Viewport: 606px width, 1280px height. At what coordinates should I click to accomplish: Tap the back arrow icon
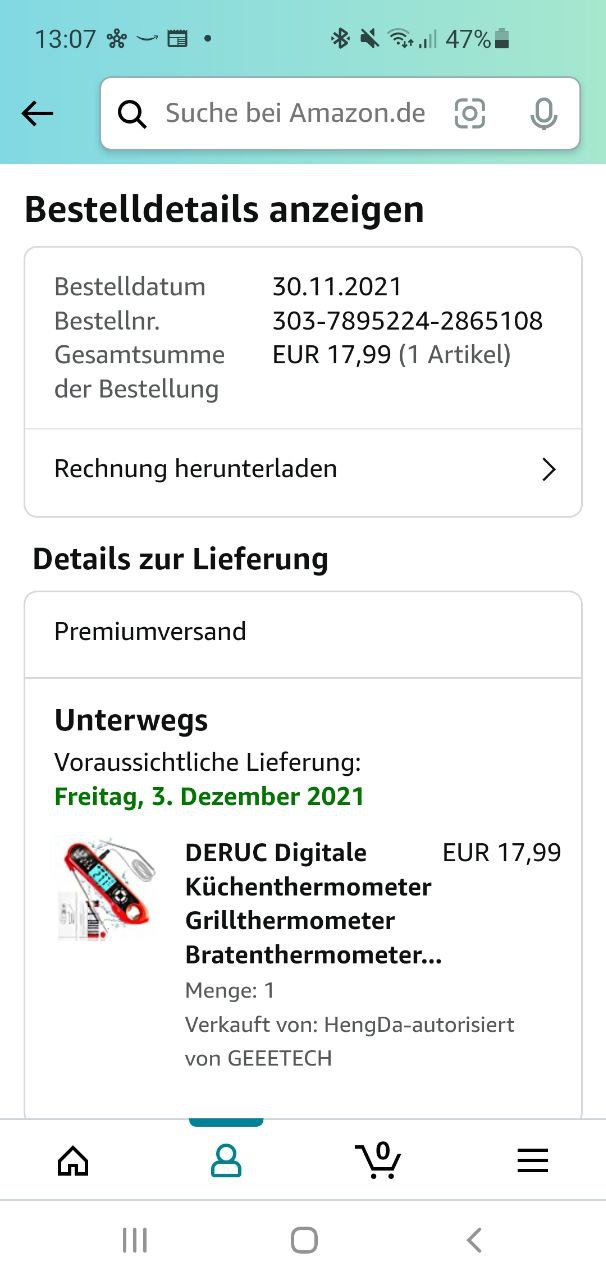pos(37,114)
